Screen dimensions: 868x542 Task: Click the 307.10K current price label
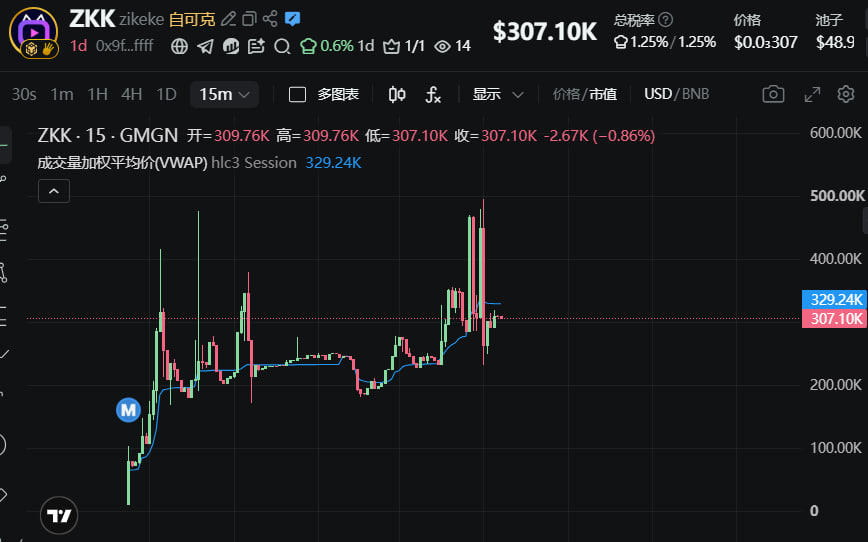[835, 318]
